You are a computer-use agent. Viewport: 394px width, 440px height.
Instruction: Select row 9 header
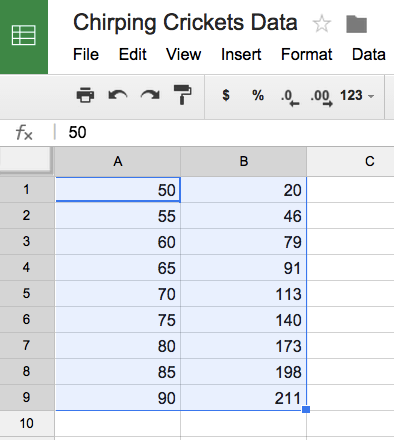pos(27,398)
